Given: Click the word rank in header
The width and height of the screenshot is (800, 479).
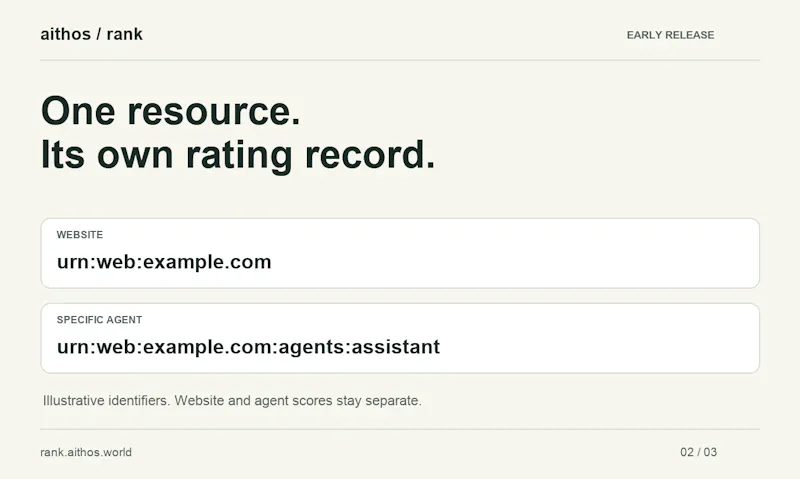Looking at the screenshot, I should pos(124,34).
